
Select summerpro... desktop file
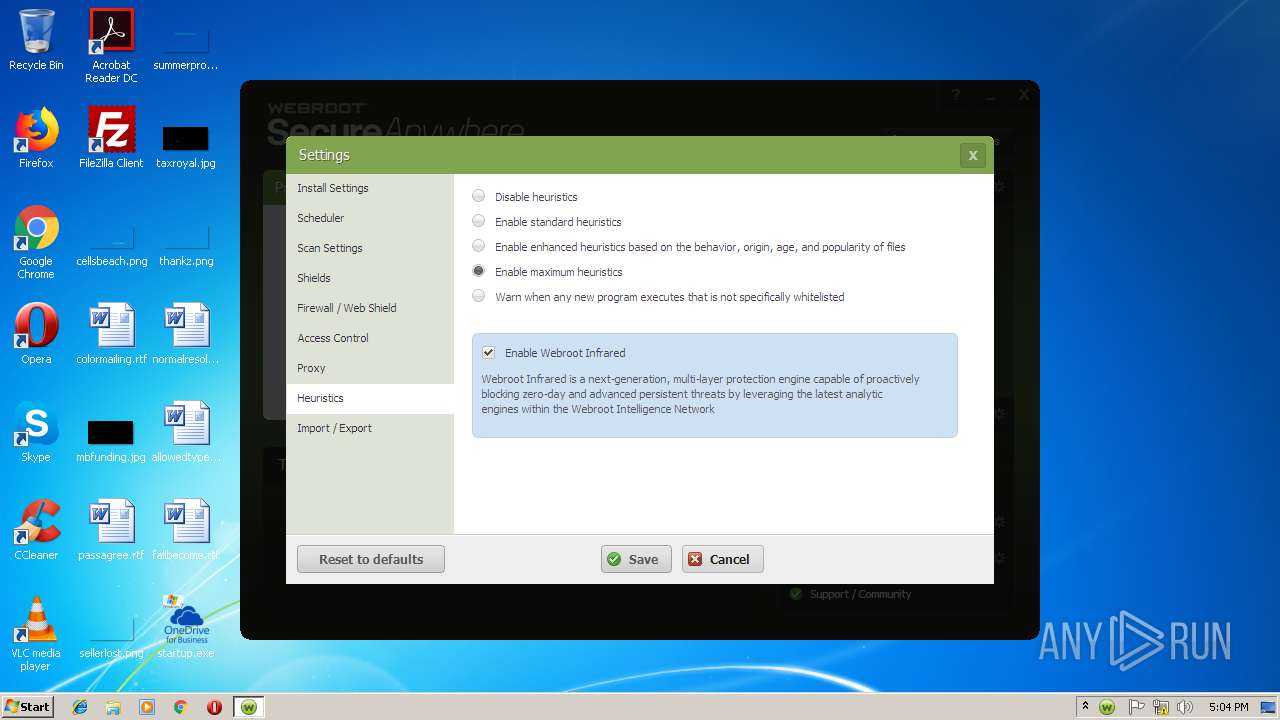pos(186,50)
